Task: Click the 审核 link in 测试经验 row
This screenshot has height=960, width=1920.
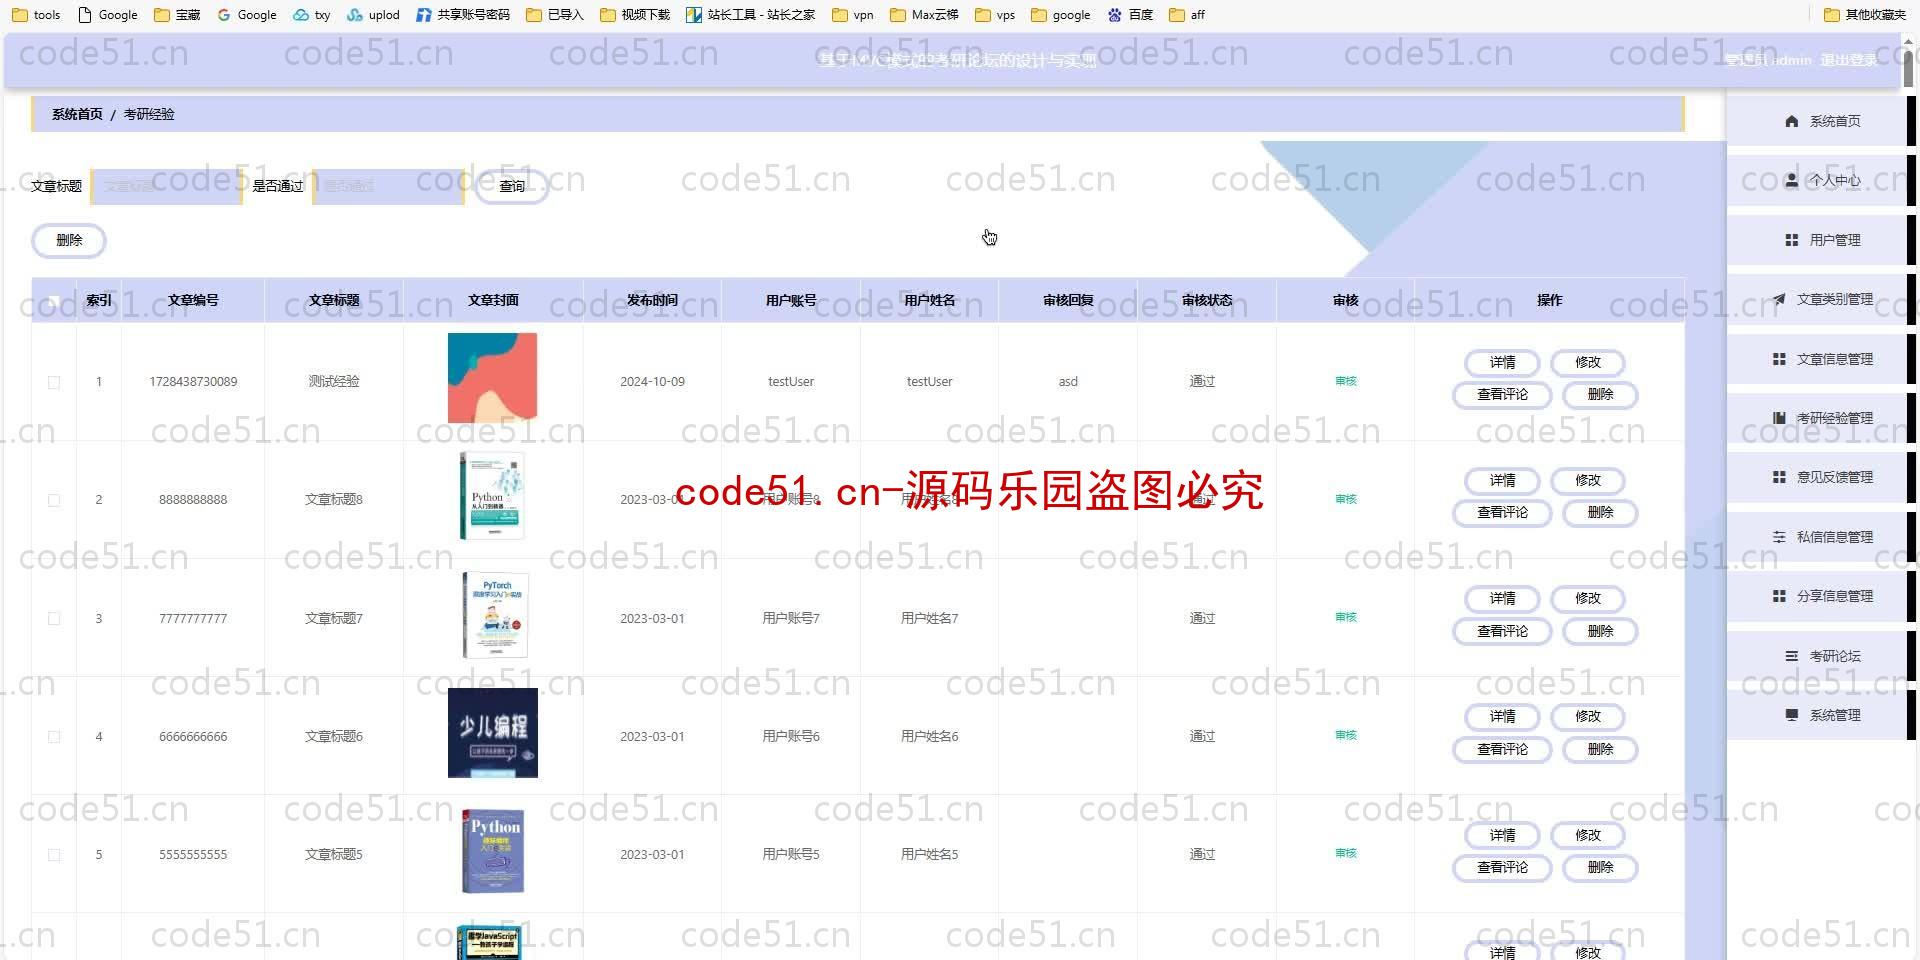Action: pos(1346,381)
